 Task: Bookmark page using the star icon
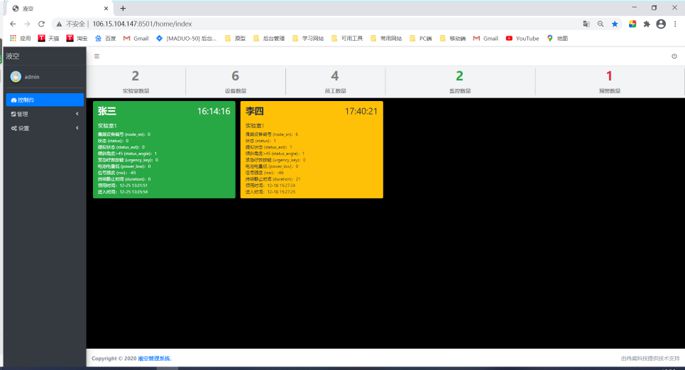[x=615, y=24]
